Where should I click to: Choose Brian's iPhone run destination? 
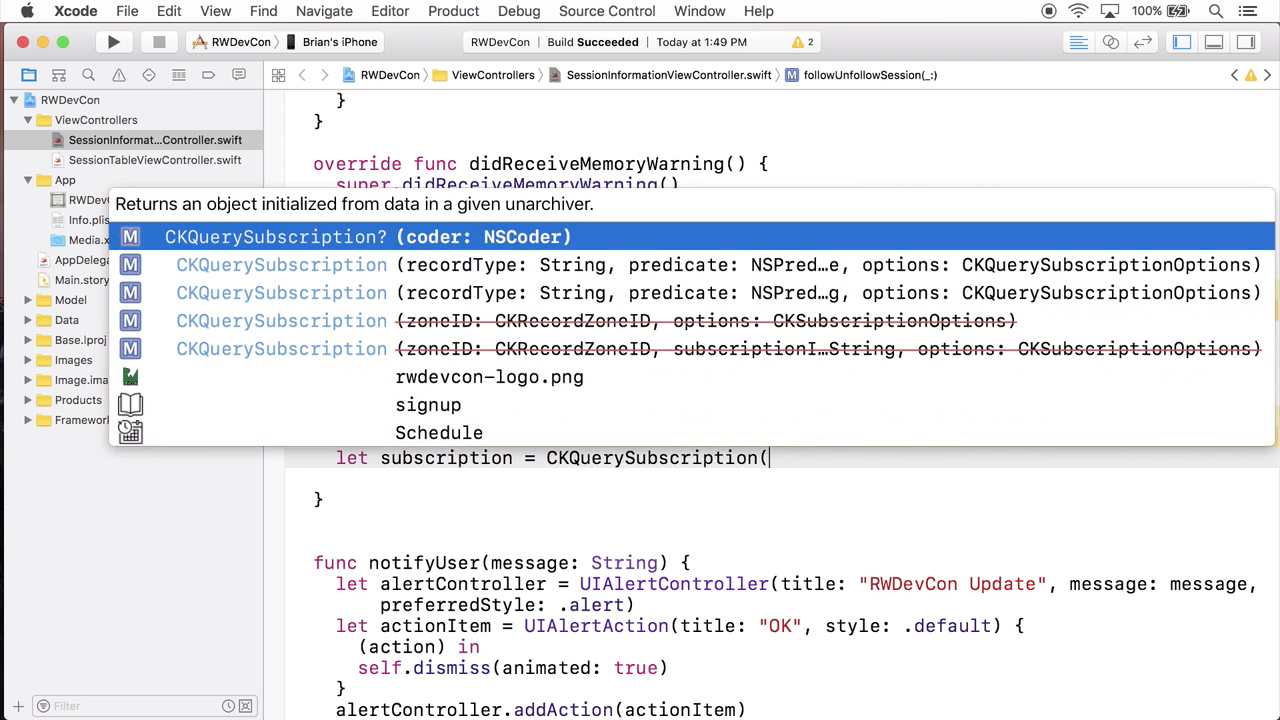pyautogui.click(x=332, y=42)
